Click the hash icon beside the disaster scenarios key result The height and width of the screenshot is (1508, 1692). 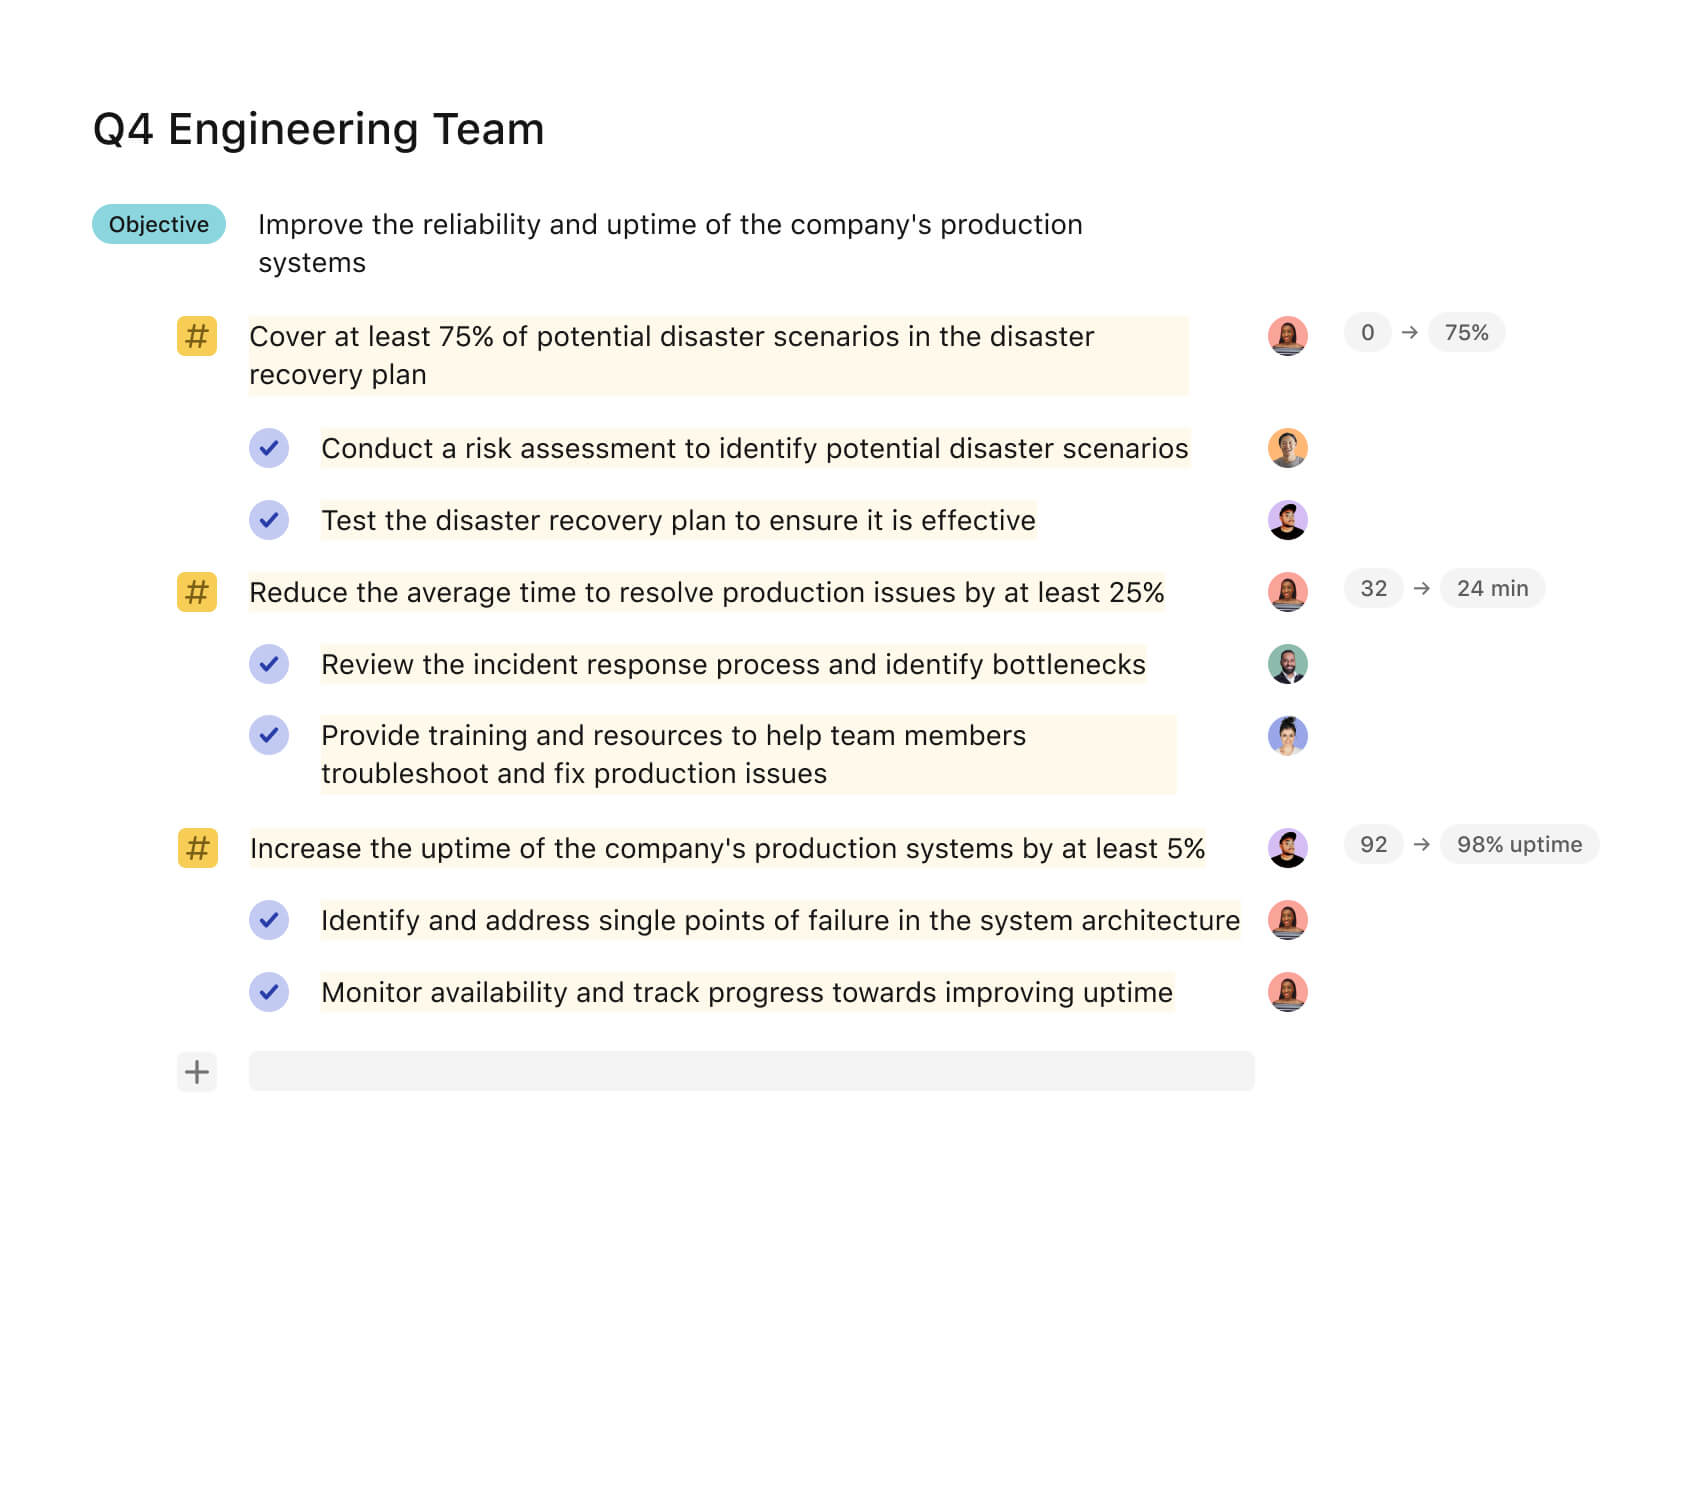(x=197, y=336)
